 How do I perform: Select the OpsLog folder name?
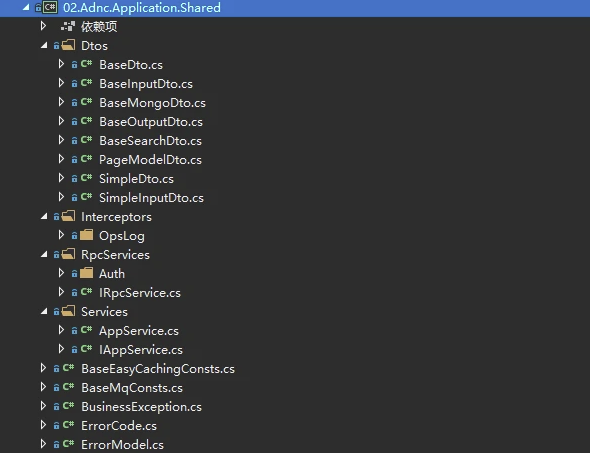pos(122,236)
